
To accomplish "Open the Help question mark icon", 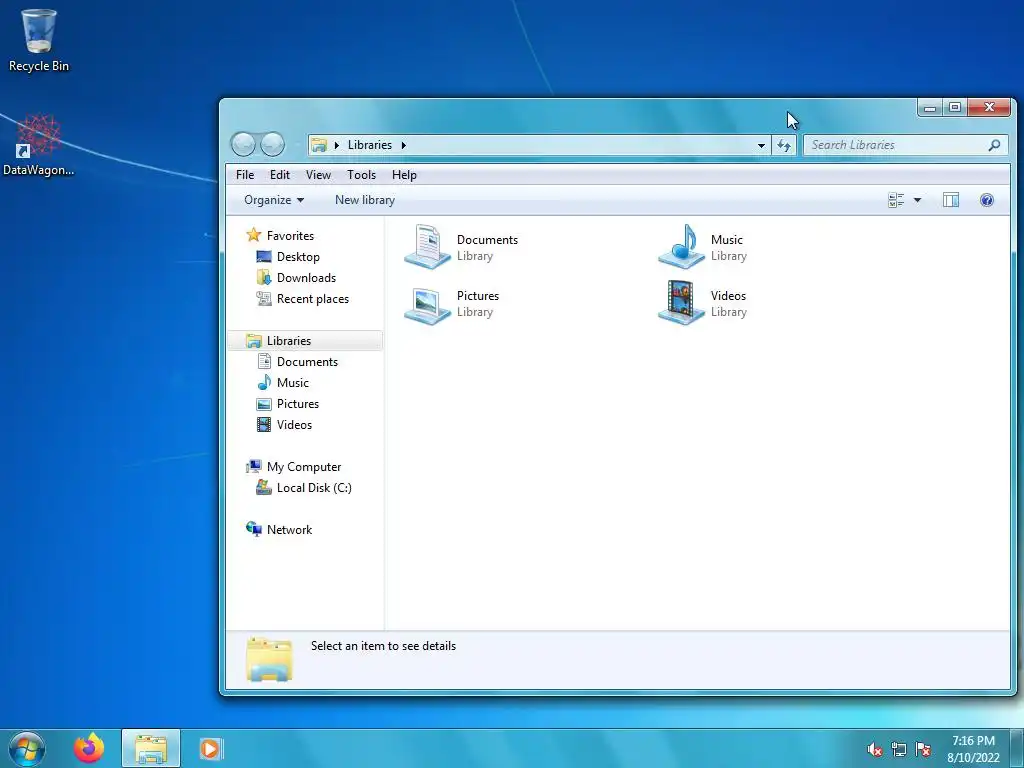I will 987,200.
